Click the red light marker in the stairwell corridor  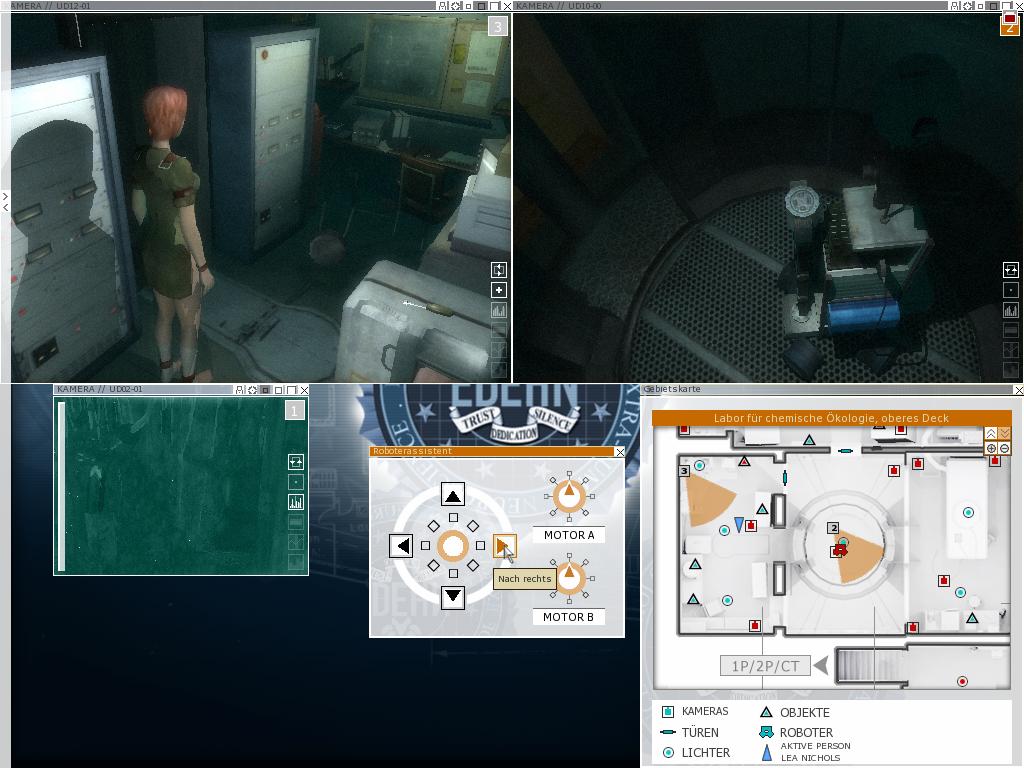(962, 681)
